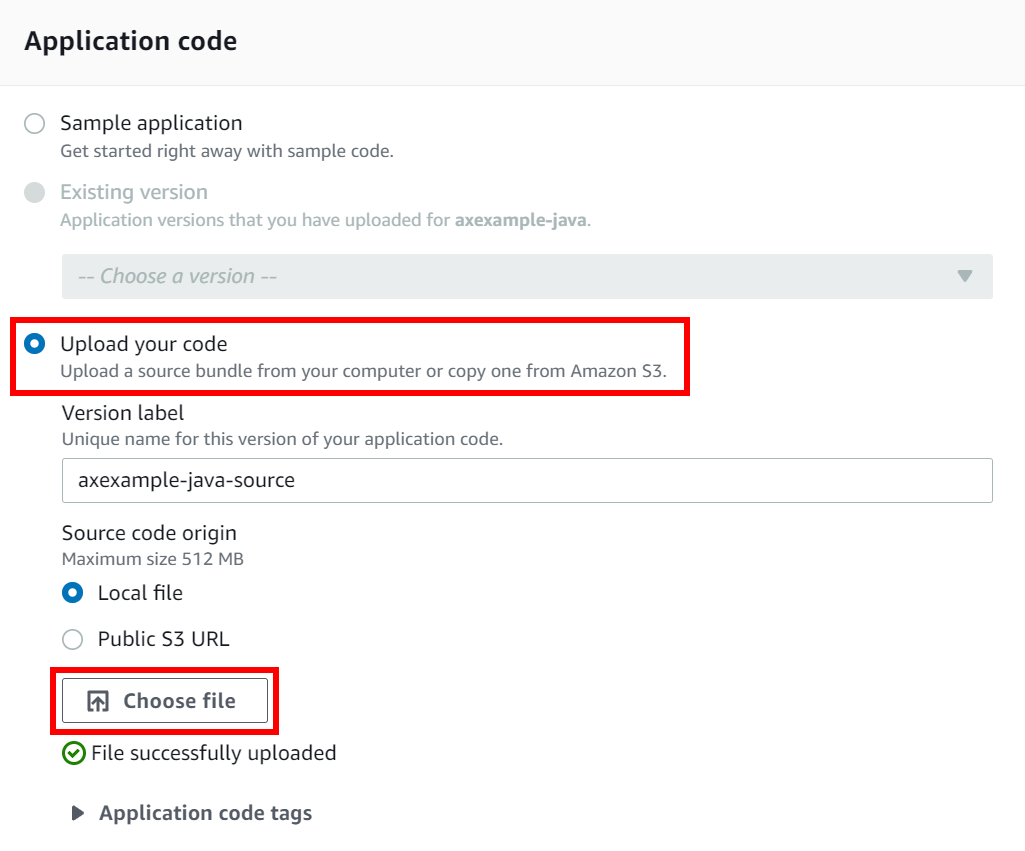Click the Application code tags disclosure triangle
The image size is (1025, 851).
(x=78, y=813)
